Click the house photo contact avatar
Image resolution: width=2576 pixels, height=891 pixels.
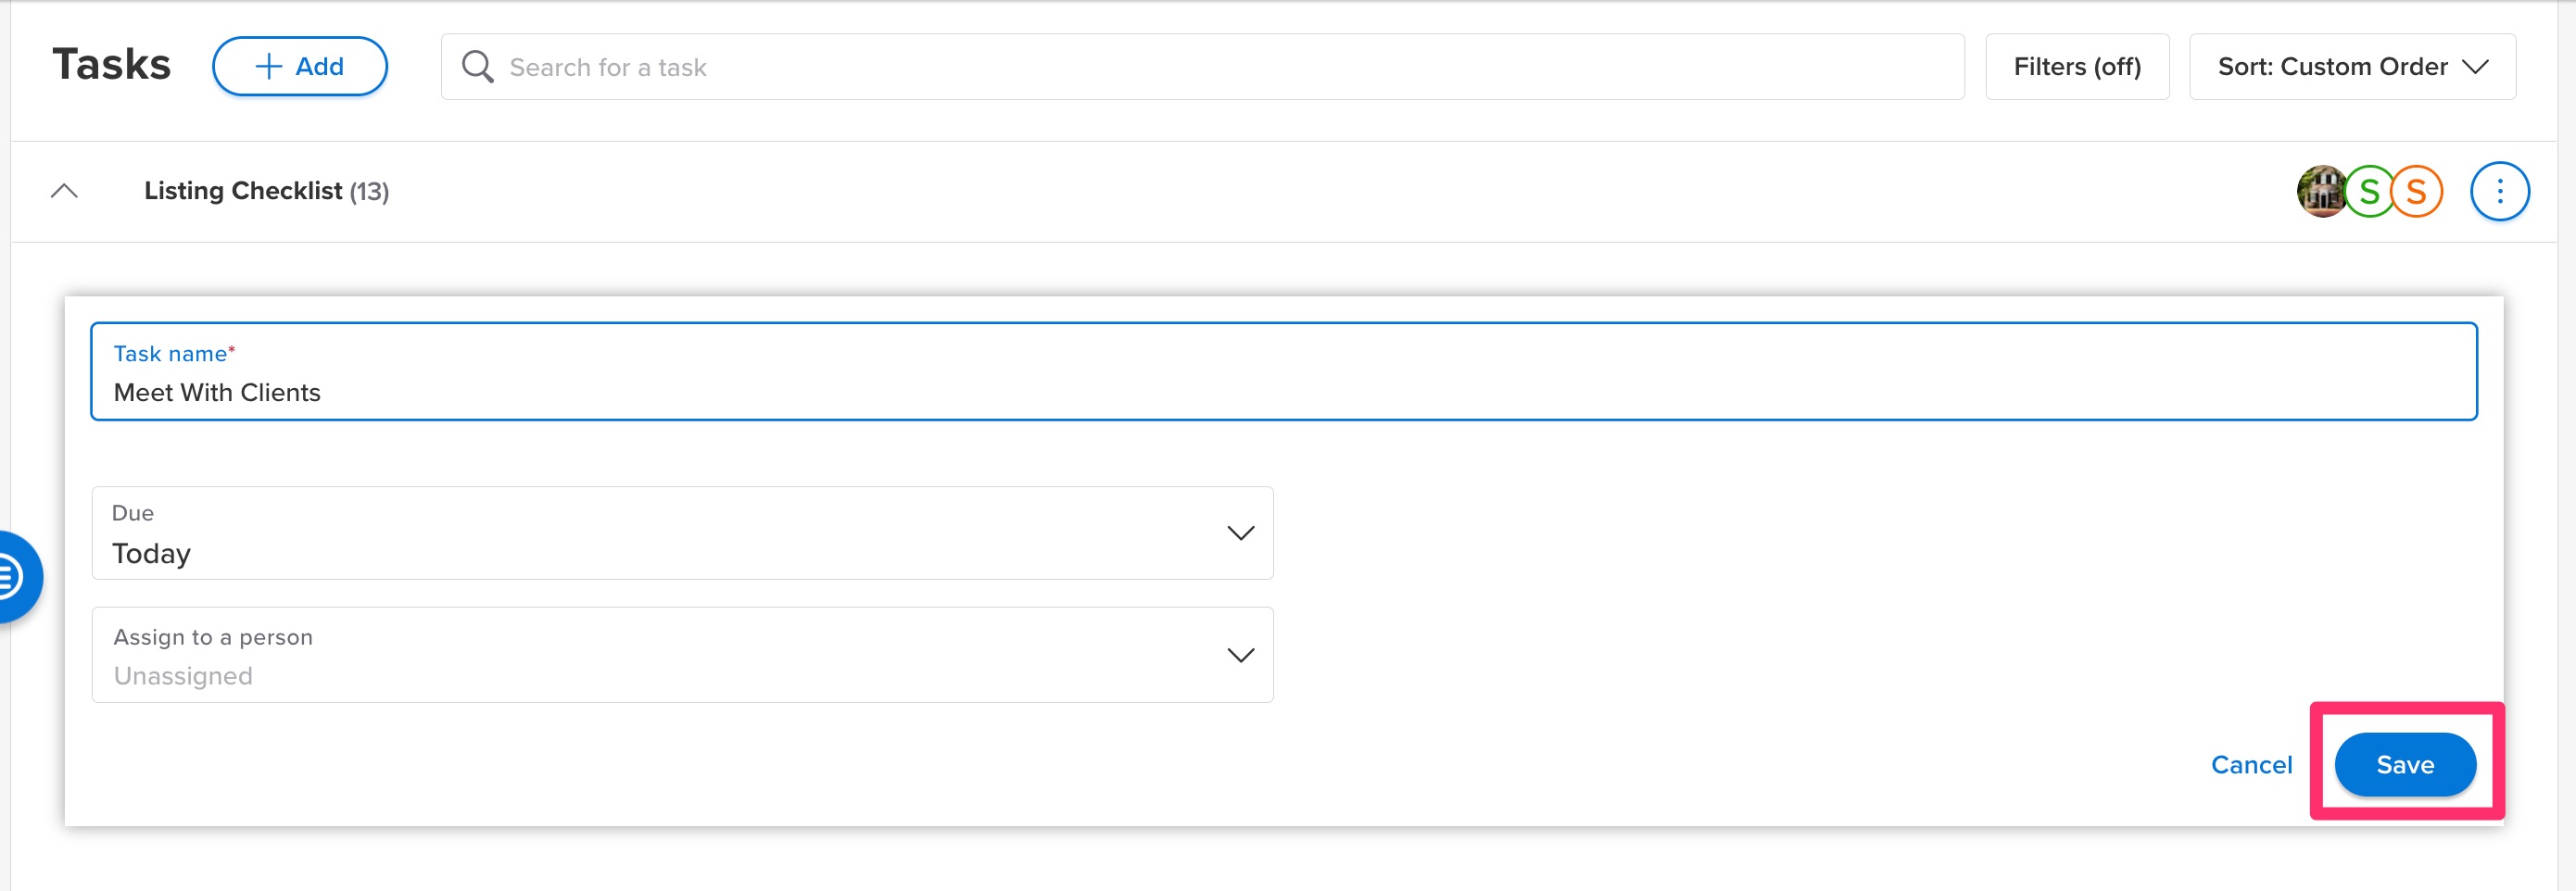[x=2322, y=191]
